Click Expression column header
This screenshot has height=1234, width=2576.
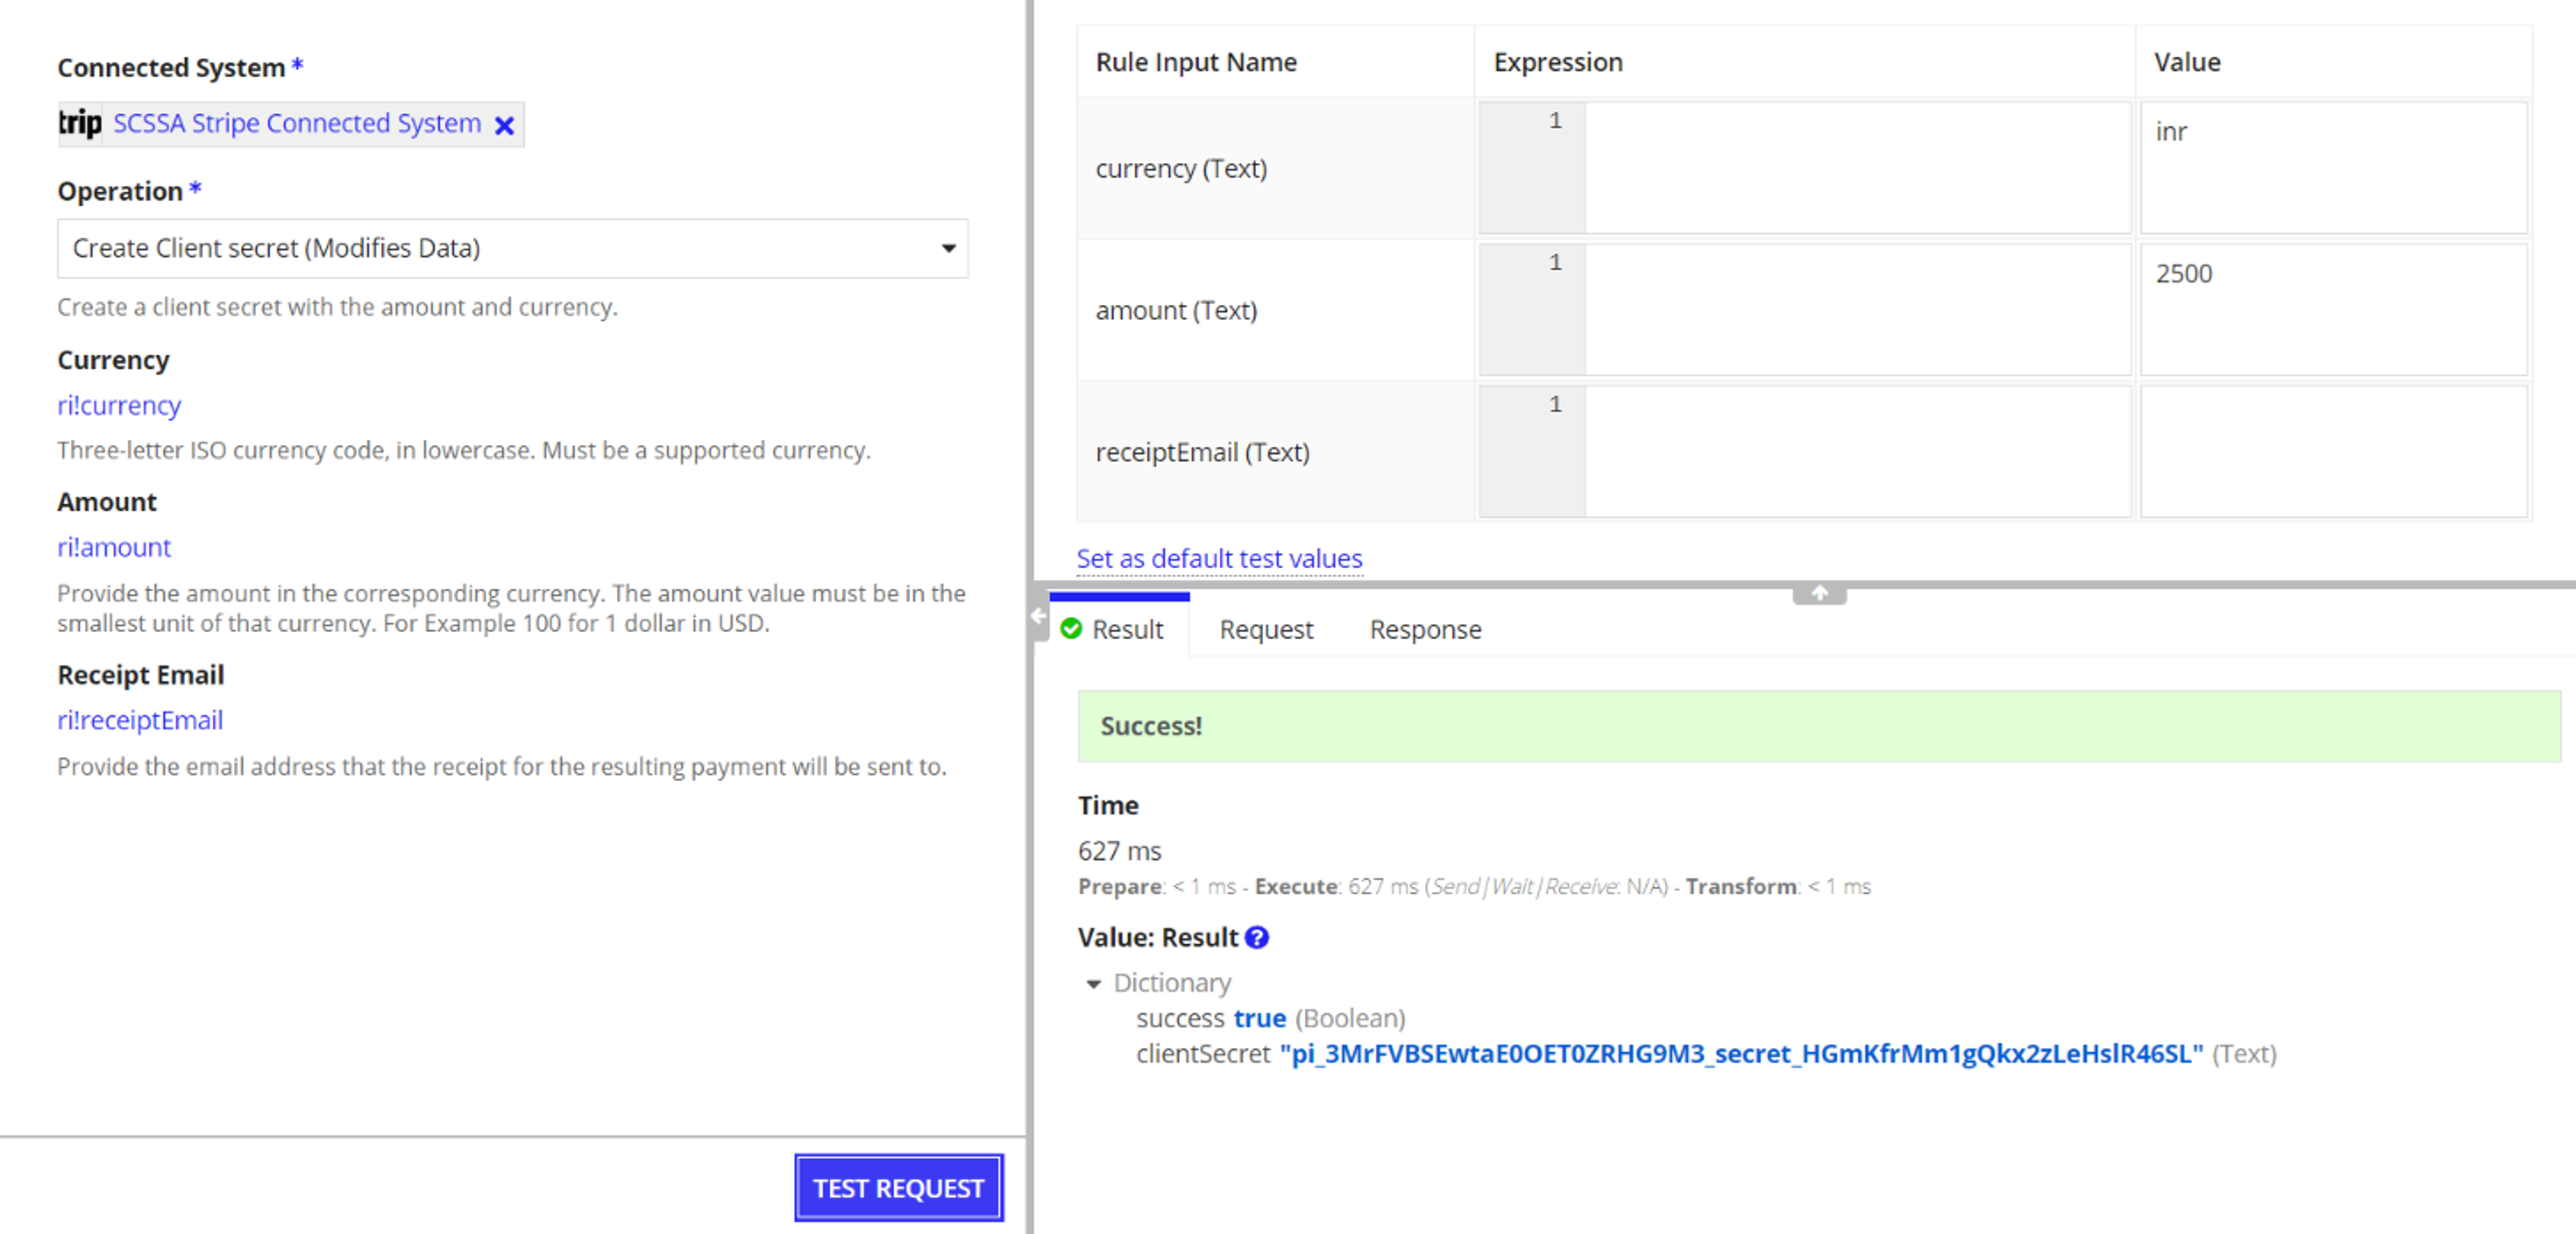[1557, 62]
